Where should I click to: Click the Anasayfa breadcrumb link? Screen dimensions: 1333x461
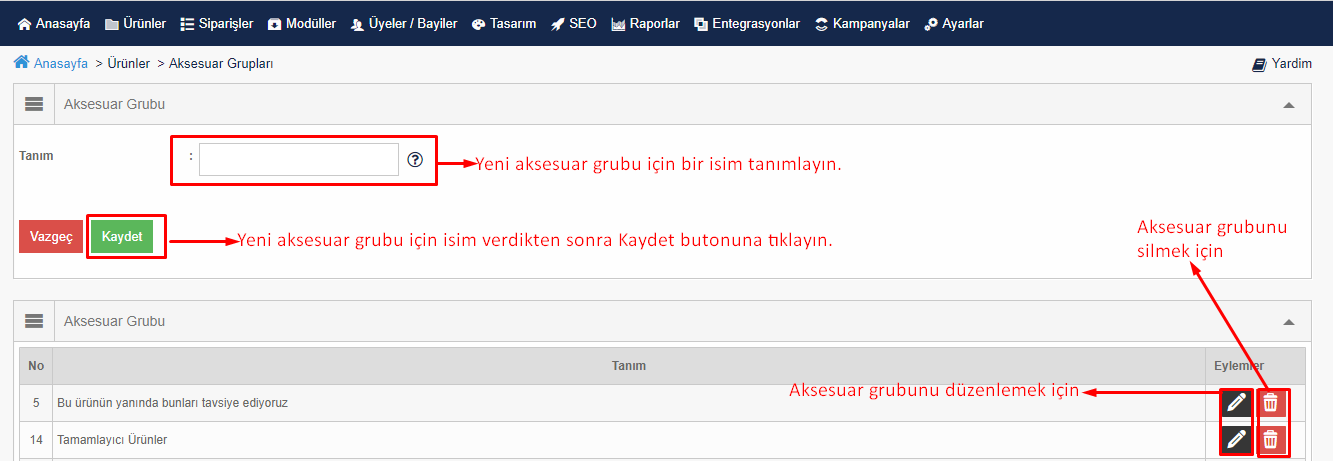[51, 63]
